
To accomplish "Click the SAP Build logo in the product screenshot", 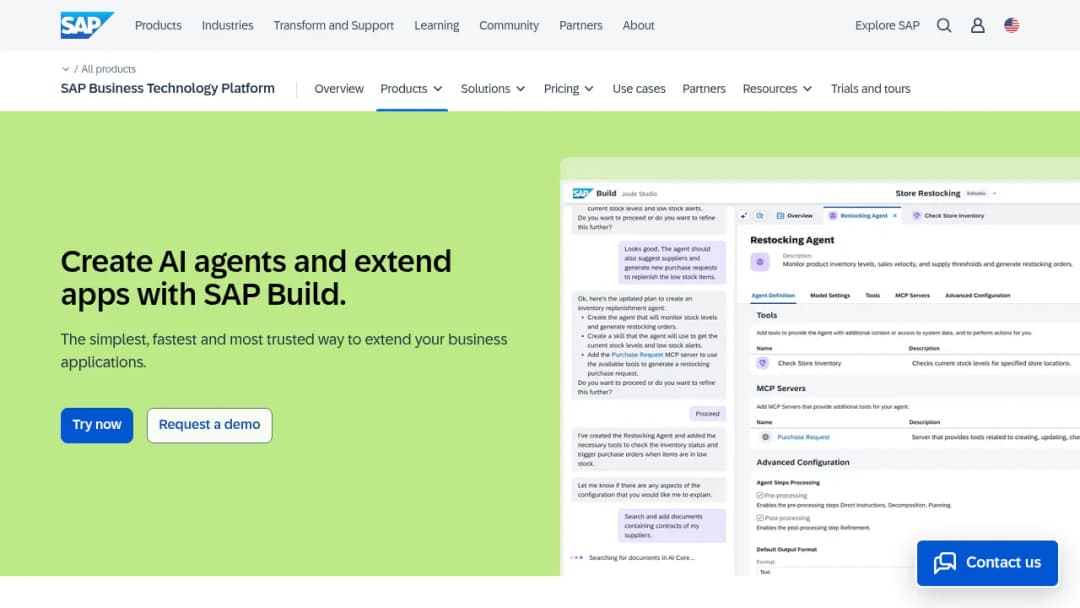I will 583,193.
